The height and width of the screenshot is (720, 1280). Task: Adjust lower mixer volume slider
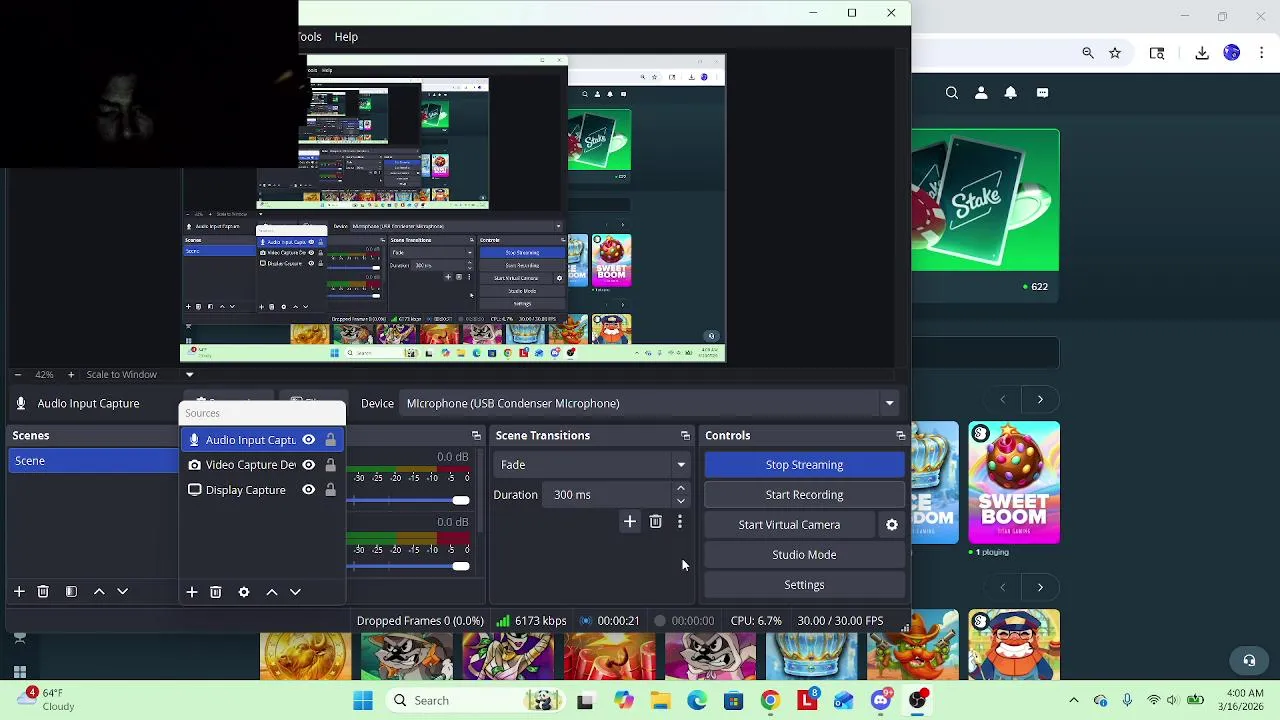(460, 567)
